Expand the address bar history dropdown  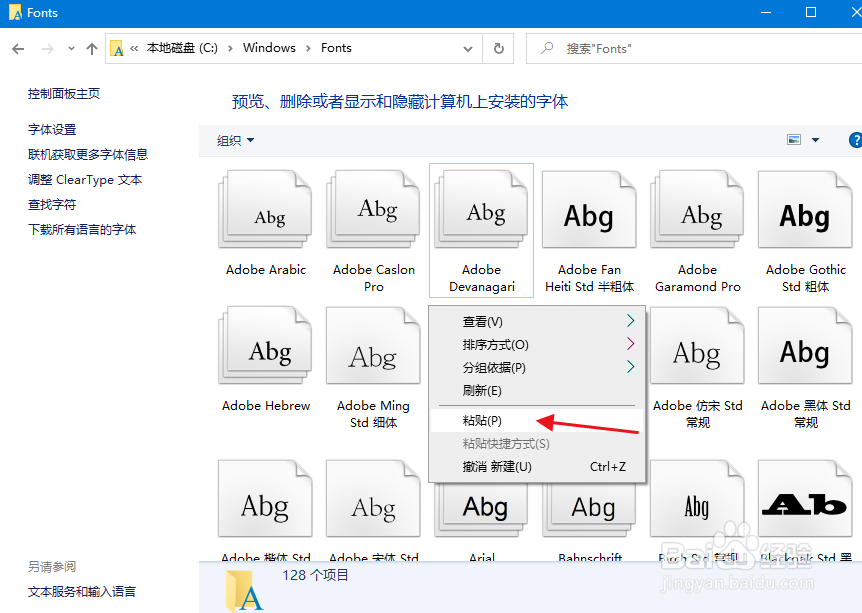coord(467,47)
